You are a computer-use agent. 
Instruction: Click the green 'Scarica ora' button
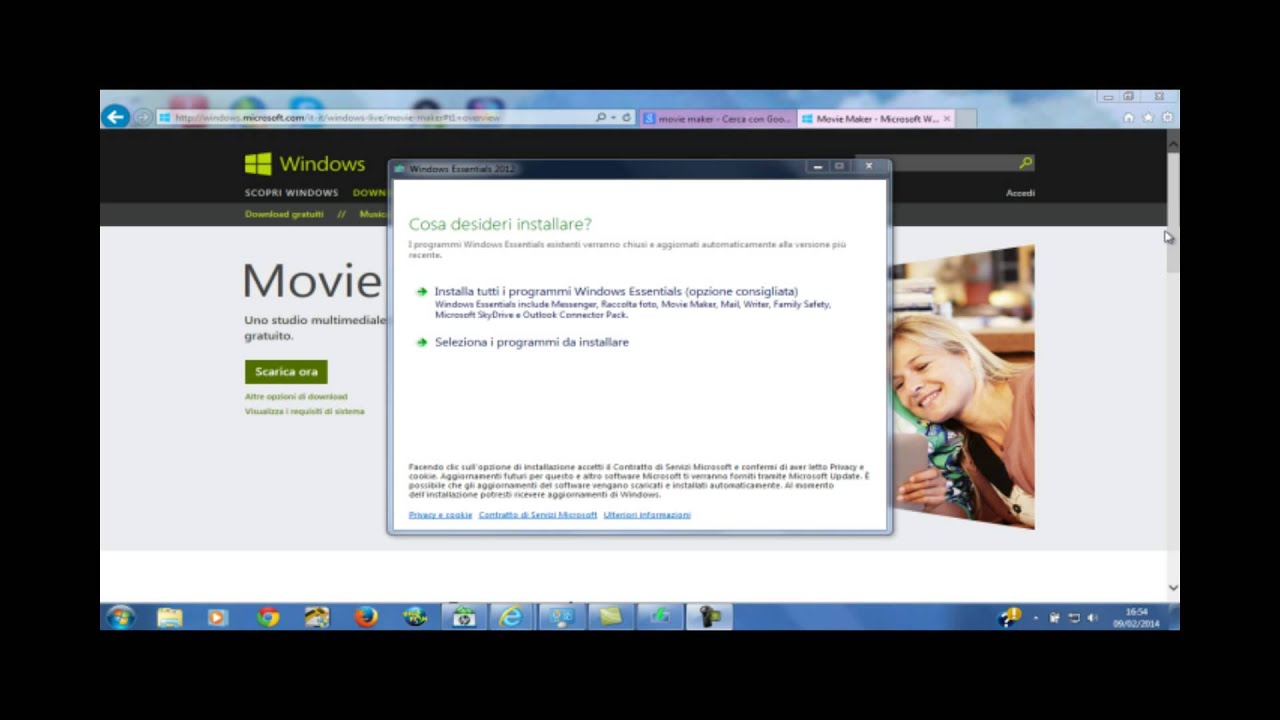tap(286, 371)
